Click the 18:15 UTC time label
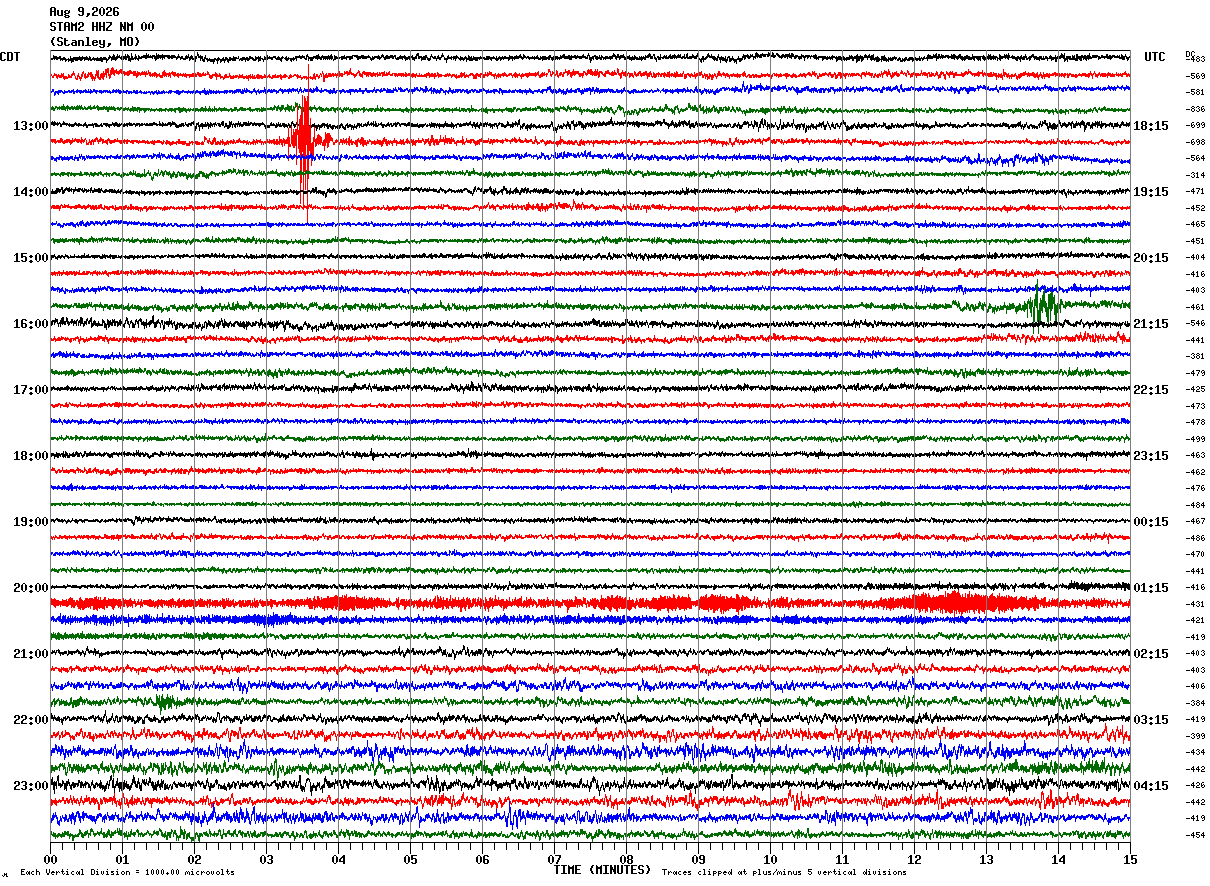This screenshot has width=1210, height=886. pos(1151,126)
